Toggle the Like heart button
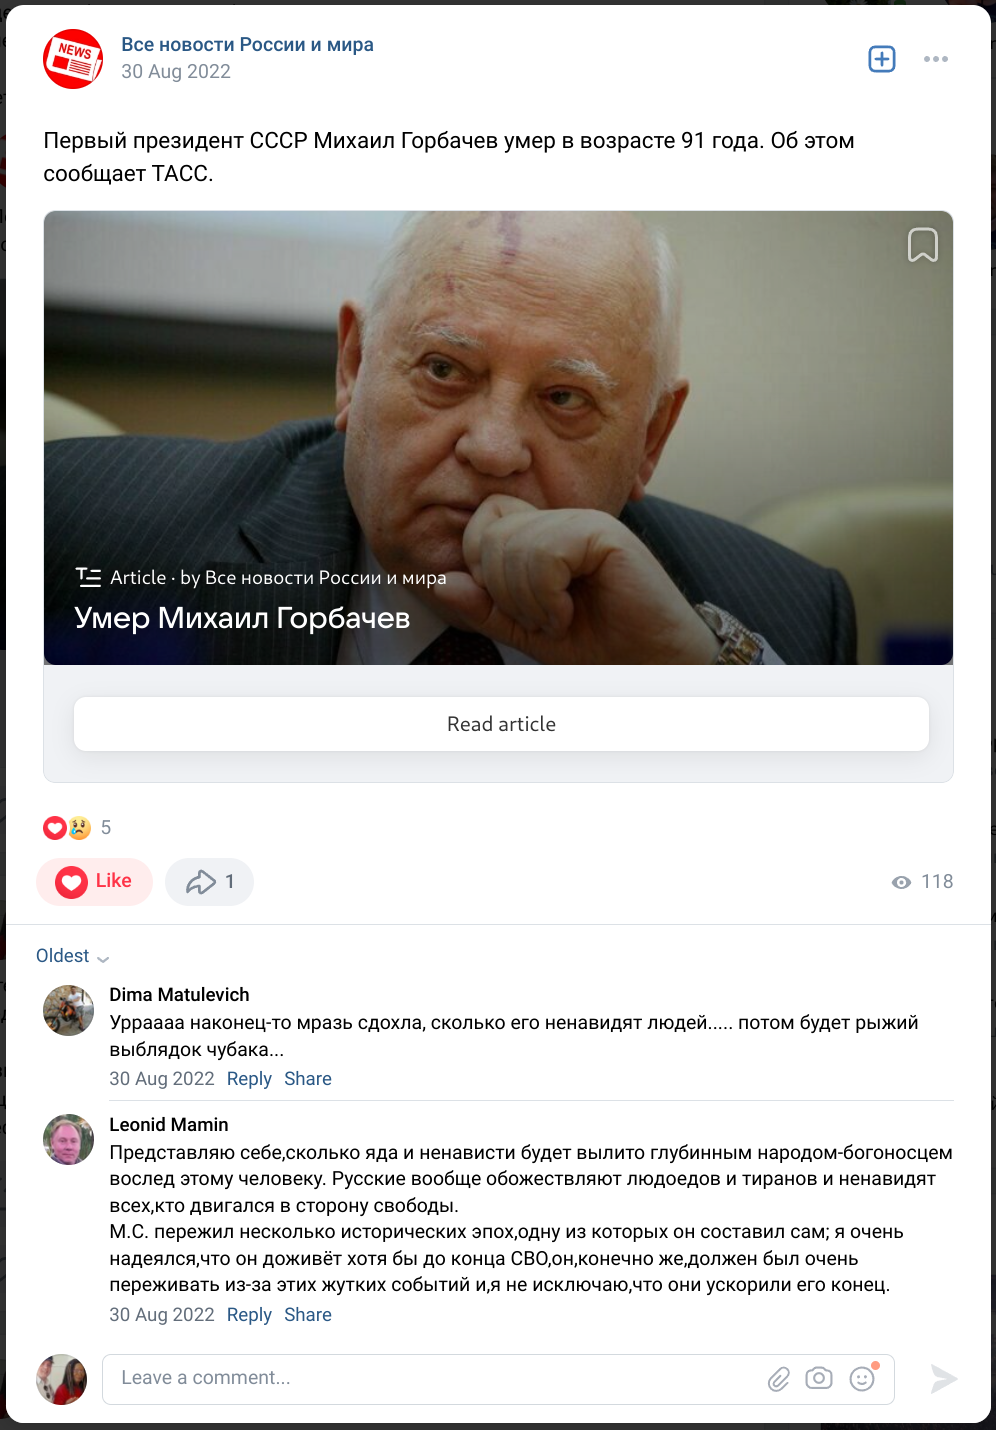996x1430 pixels. (94, 882)
